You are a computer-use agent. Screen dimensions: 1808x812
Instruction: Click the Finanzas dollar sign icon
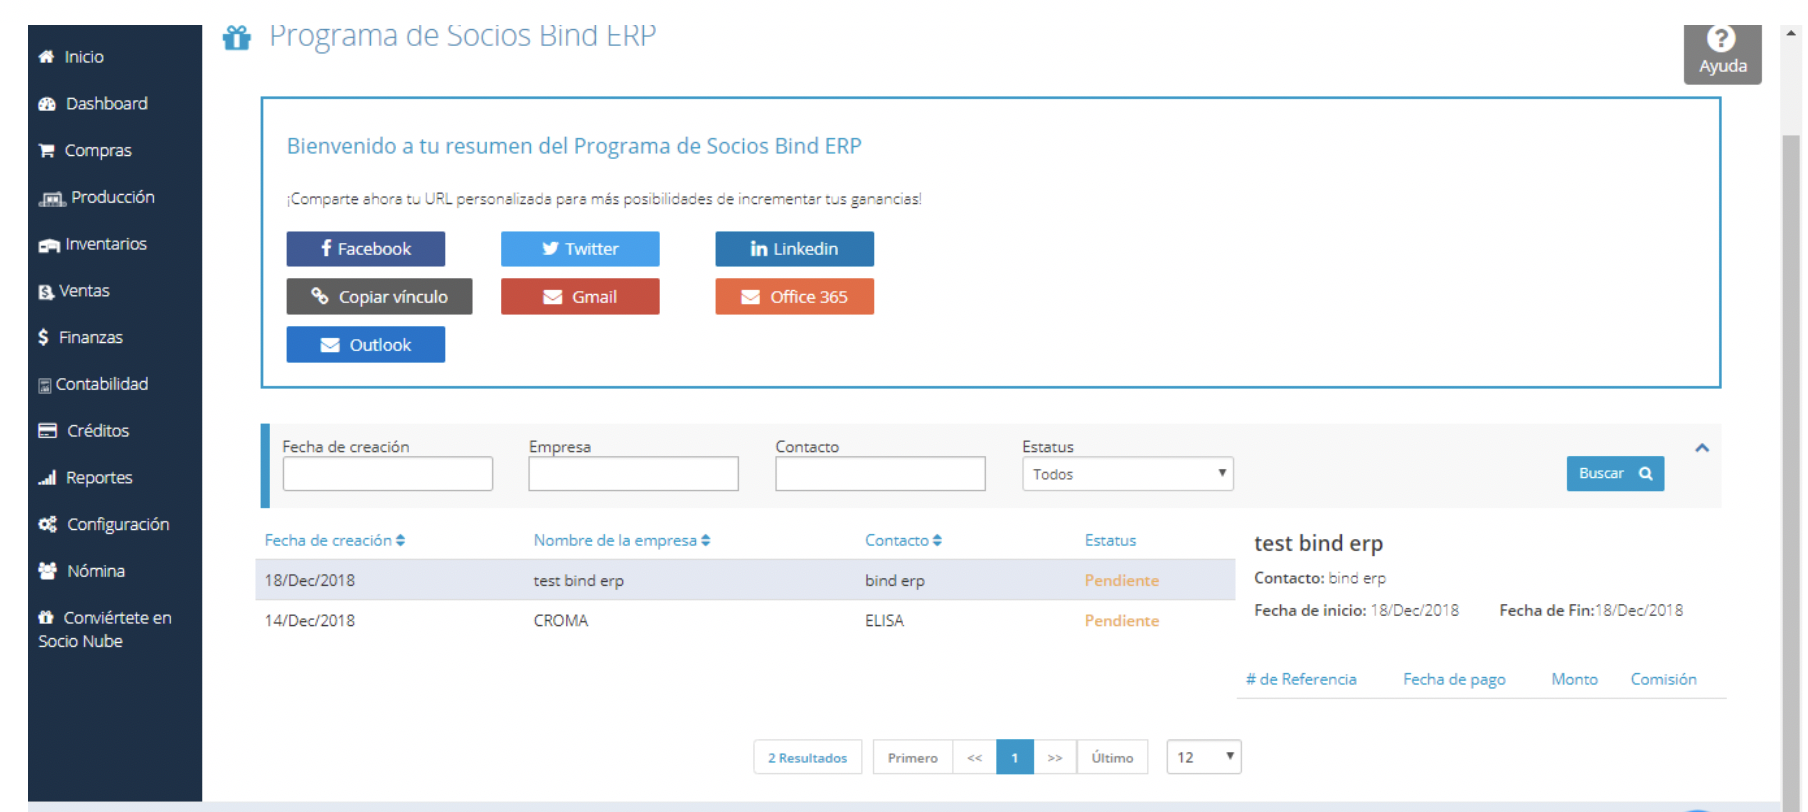point(43,338)
